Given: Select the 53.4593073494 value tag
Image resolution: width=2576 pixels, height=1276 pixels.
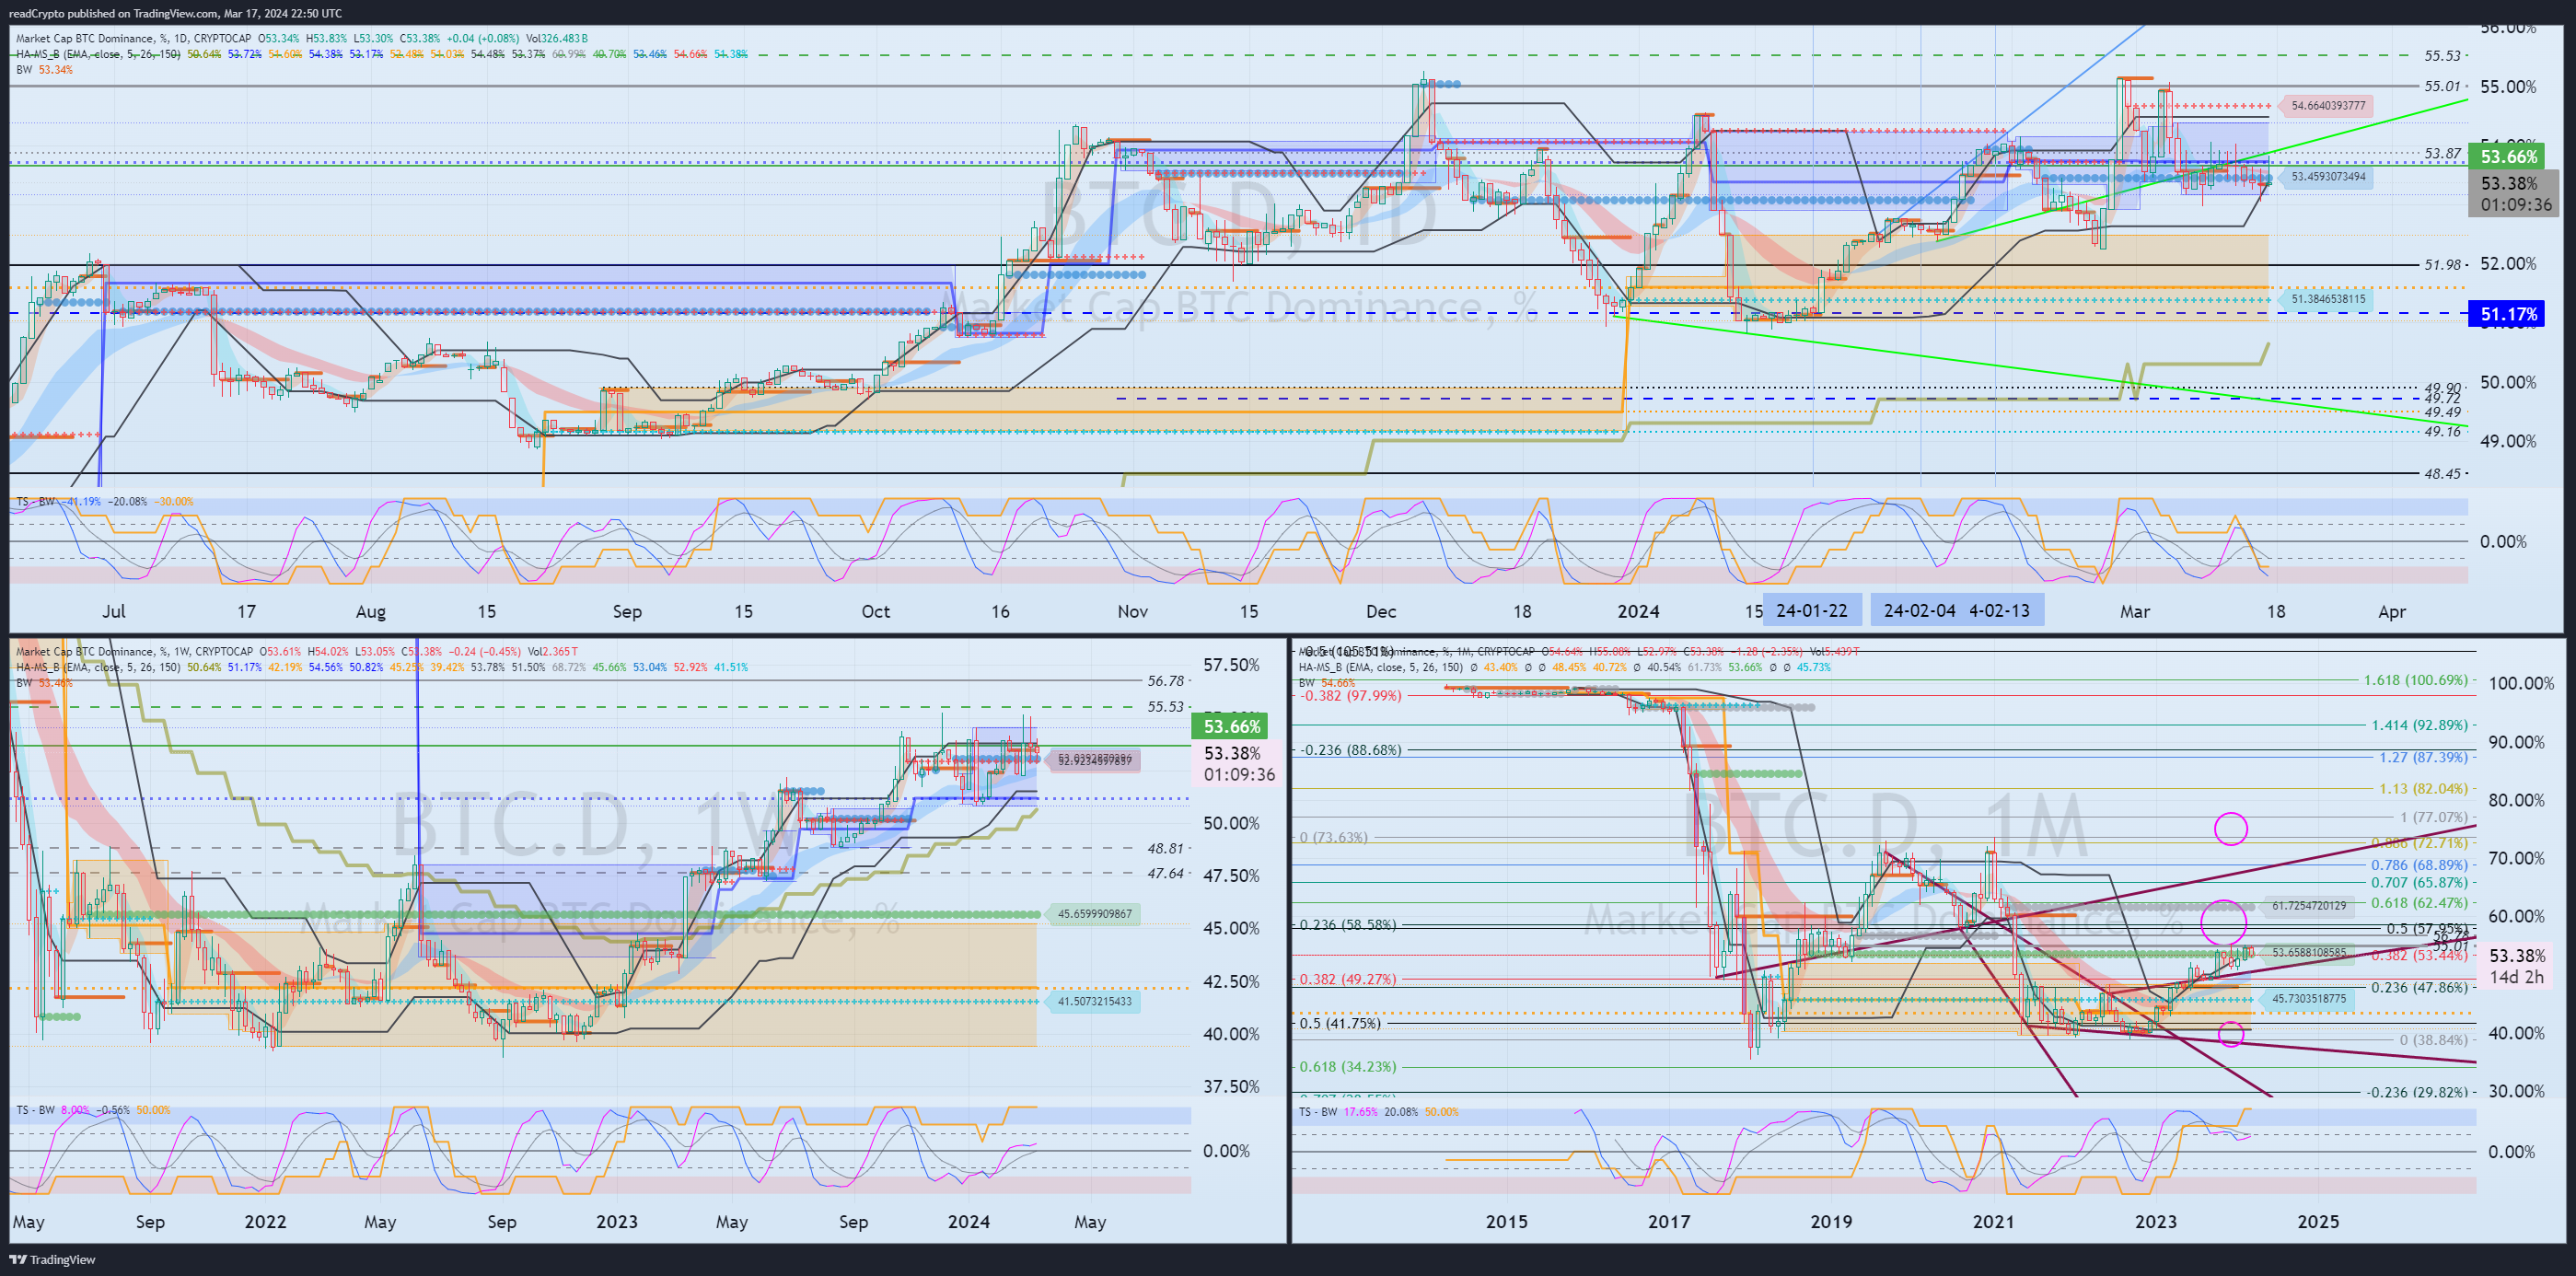Looking at the screenshot, I should click(2327, 177).
